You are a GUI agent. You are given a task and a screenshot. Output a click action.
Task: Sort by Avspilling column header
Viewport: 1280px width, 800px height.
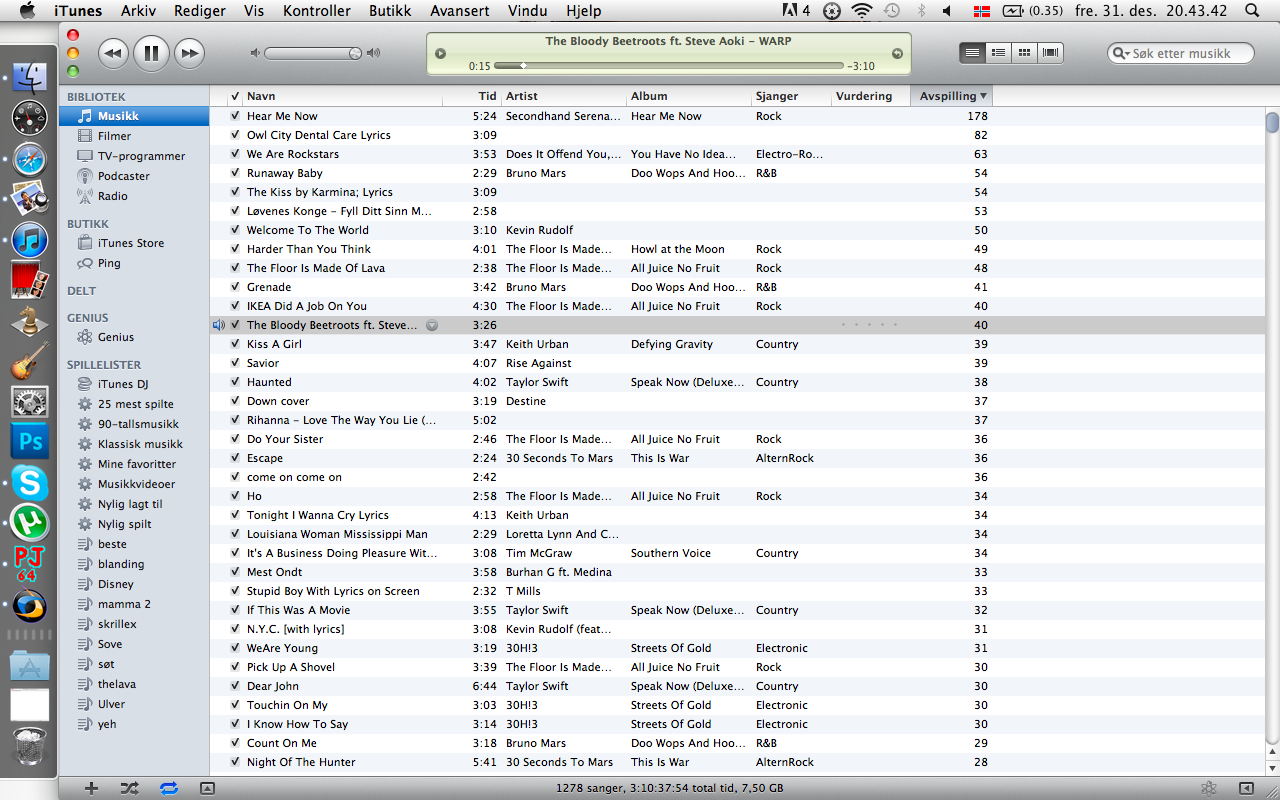pyautogui.click(x=951, y=96)
